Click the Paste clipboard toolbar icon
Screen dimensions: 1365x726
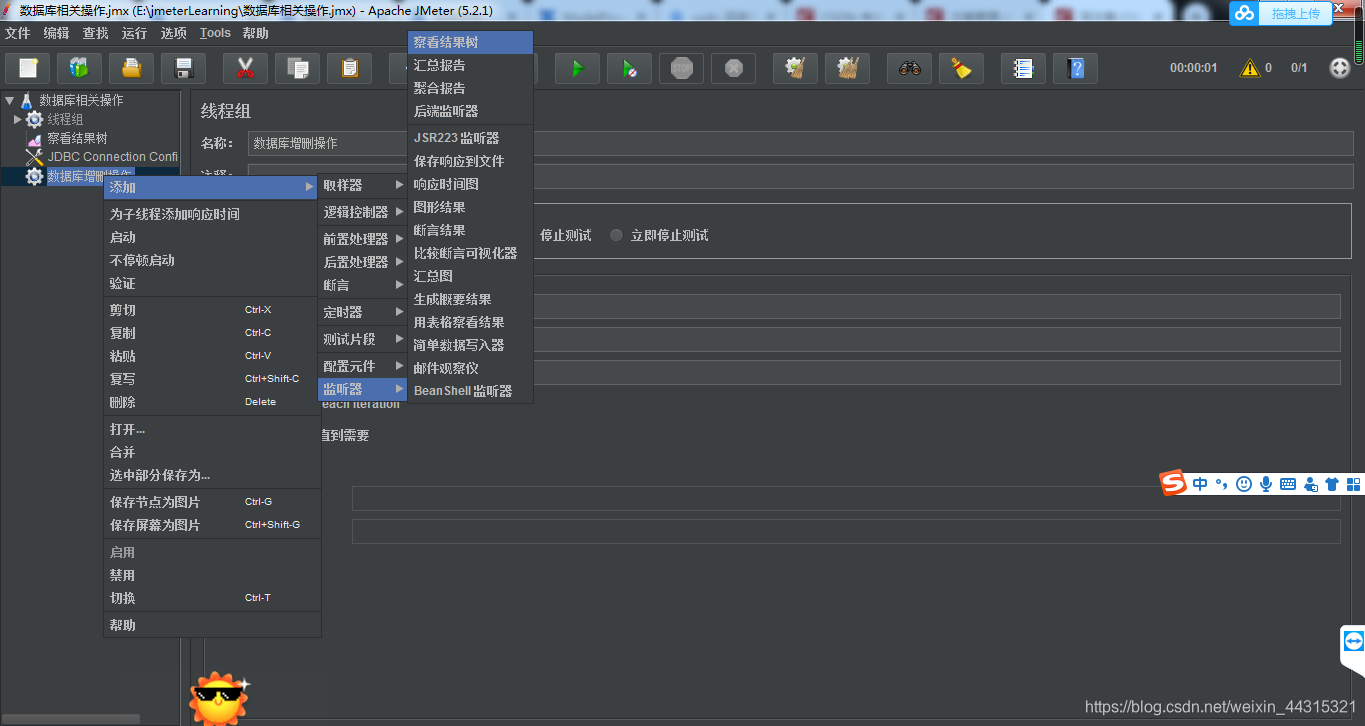pos(349,68)
